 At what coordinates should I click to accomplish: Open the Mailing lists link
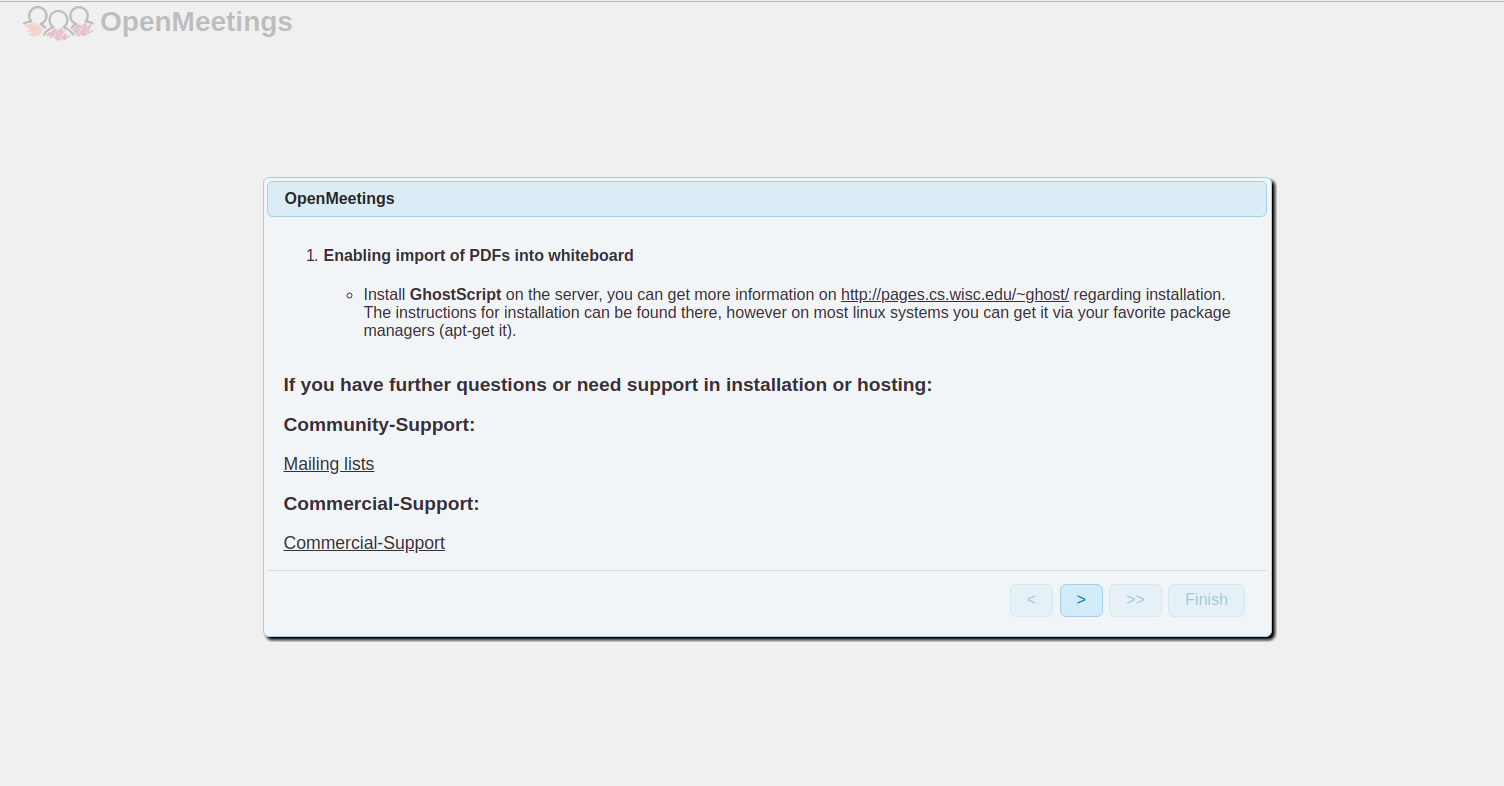coord(329,464)
